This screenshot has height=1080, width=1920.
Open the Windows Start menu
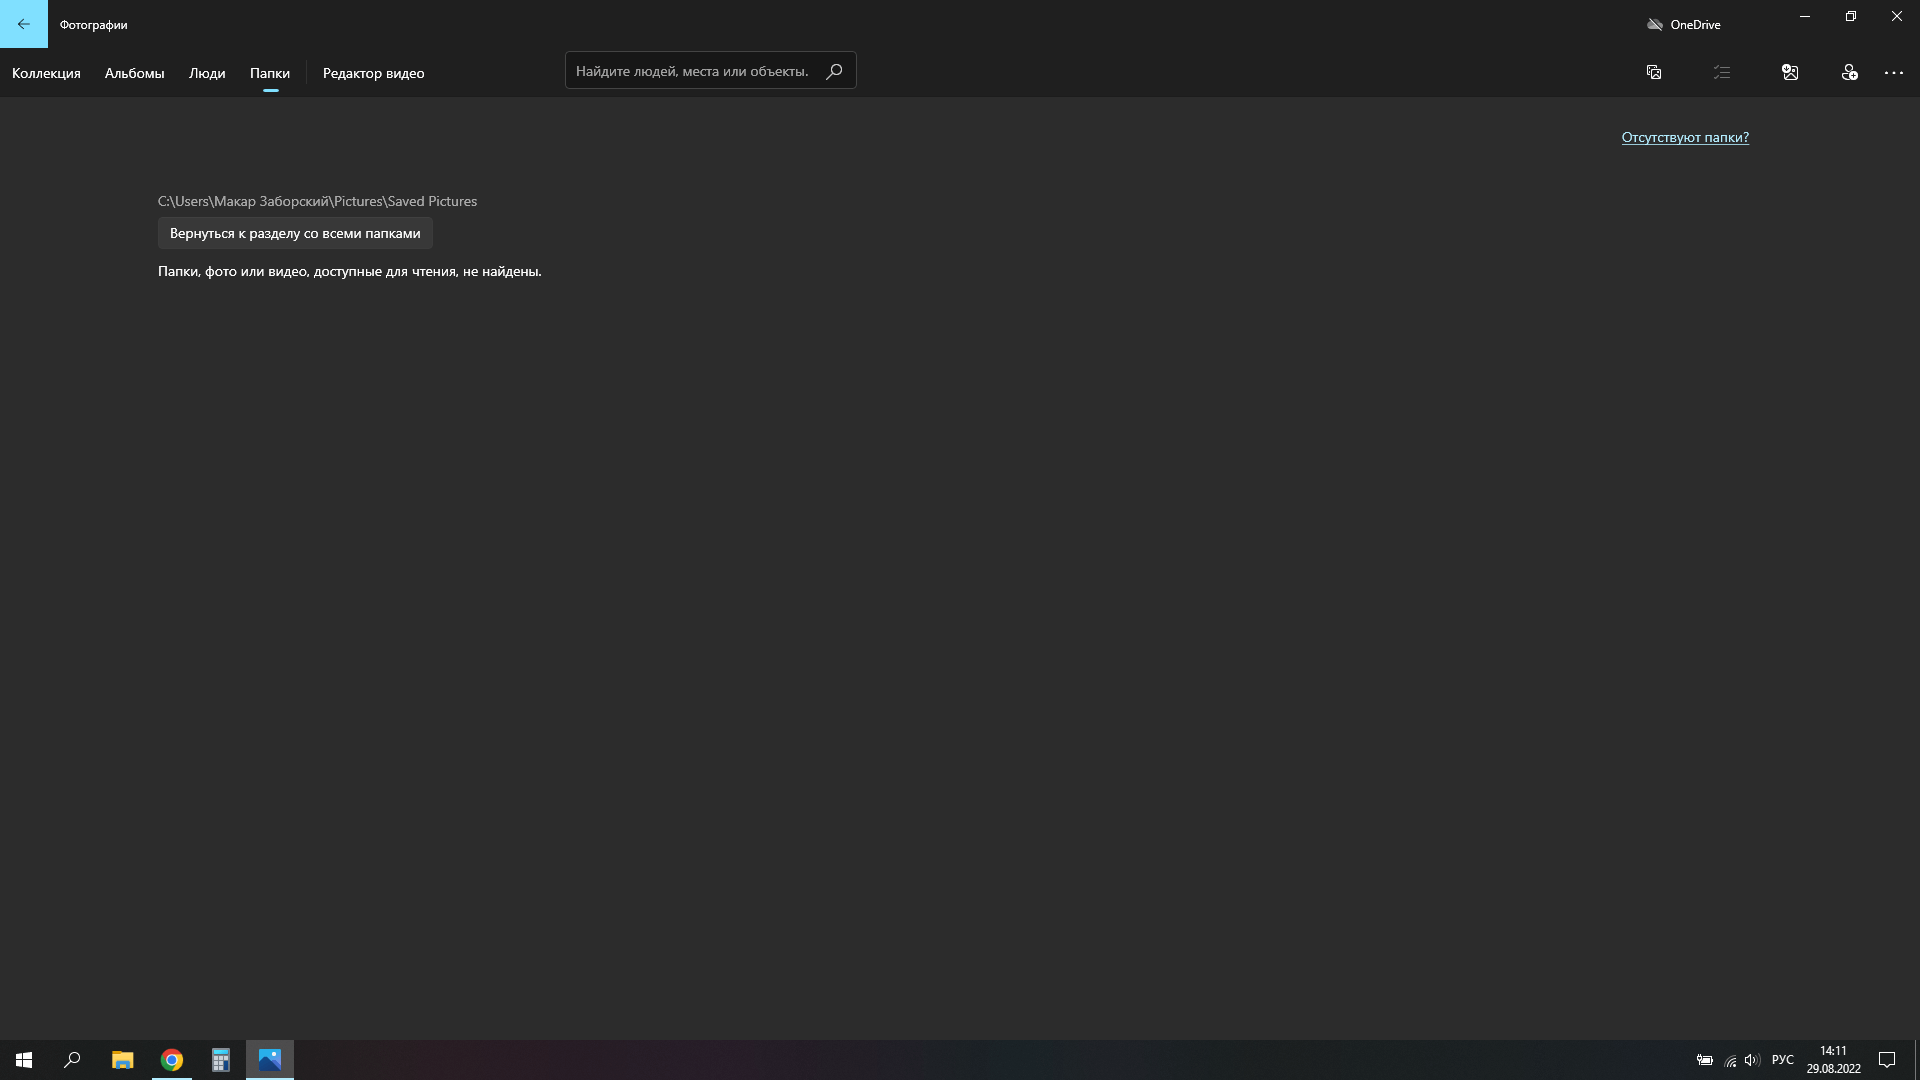tap(24, 1060)
